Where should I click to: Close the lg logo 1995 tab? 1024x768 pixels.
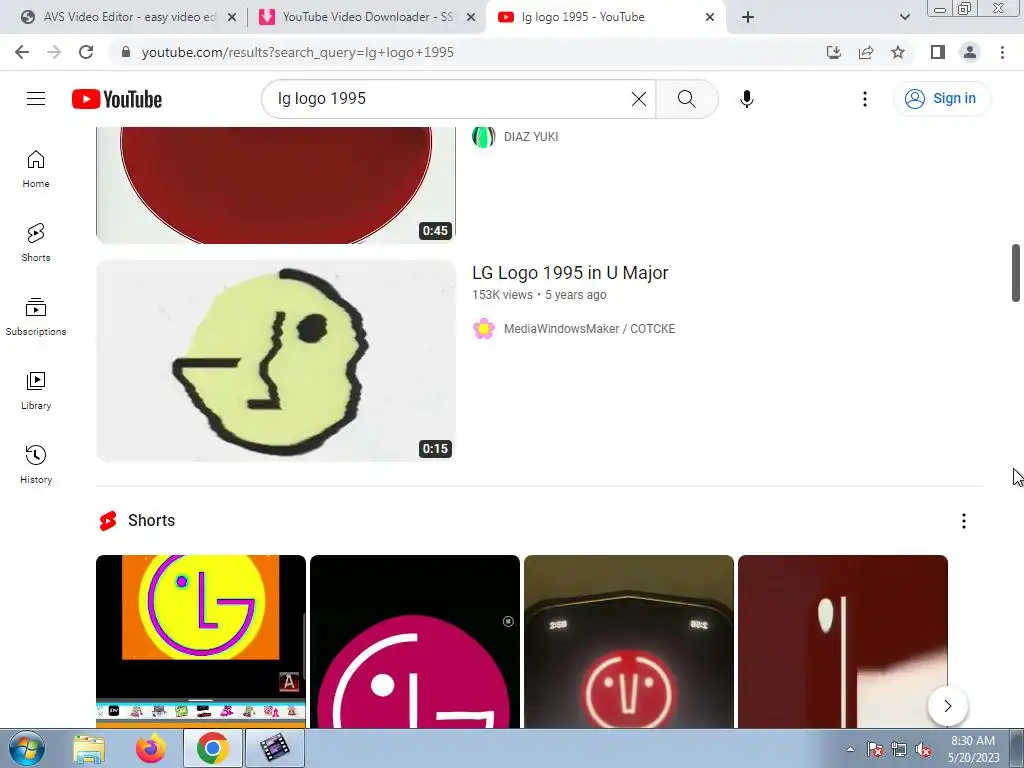pos(710,18)
